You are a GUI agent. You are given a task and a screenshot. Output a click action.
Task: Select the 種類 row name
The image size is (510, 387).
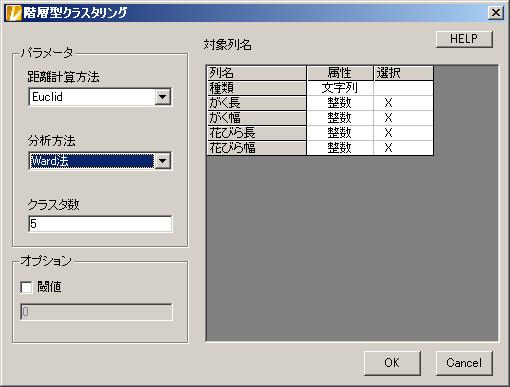click(x=256, y=88)
